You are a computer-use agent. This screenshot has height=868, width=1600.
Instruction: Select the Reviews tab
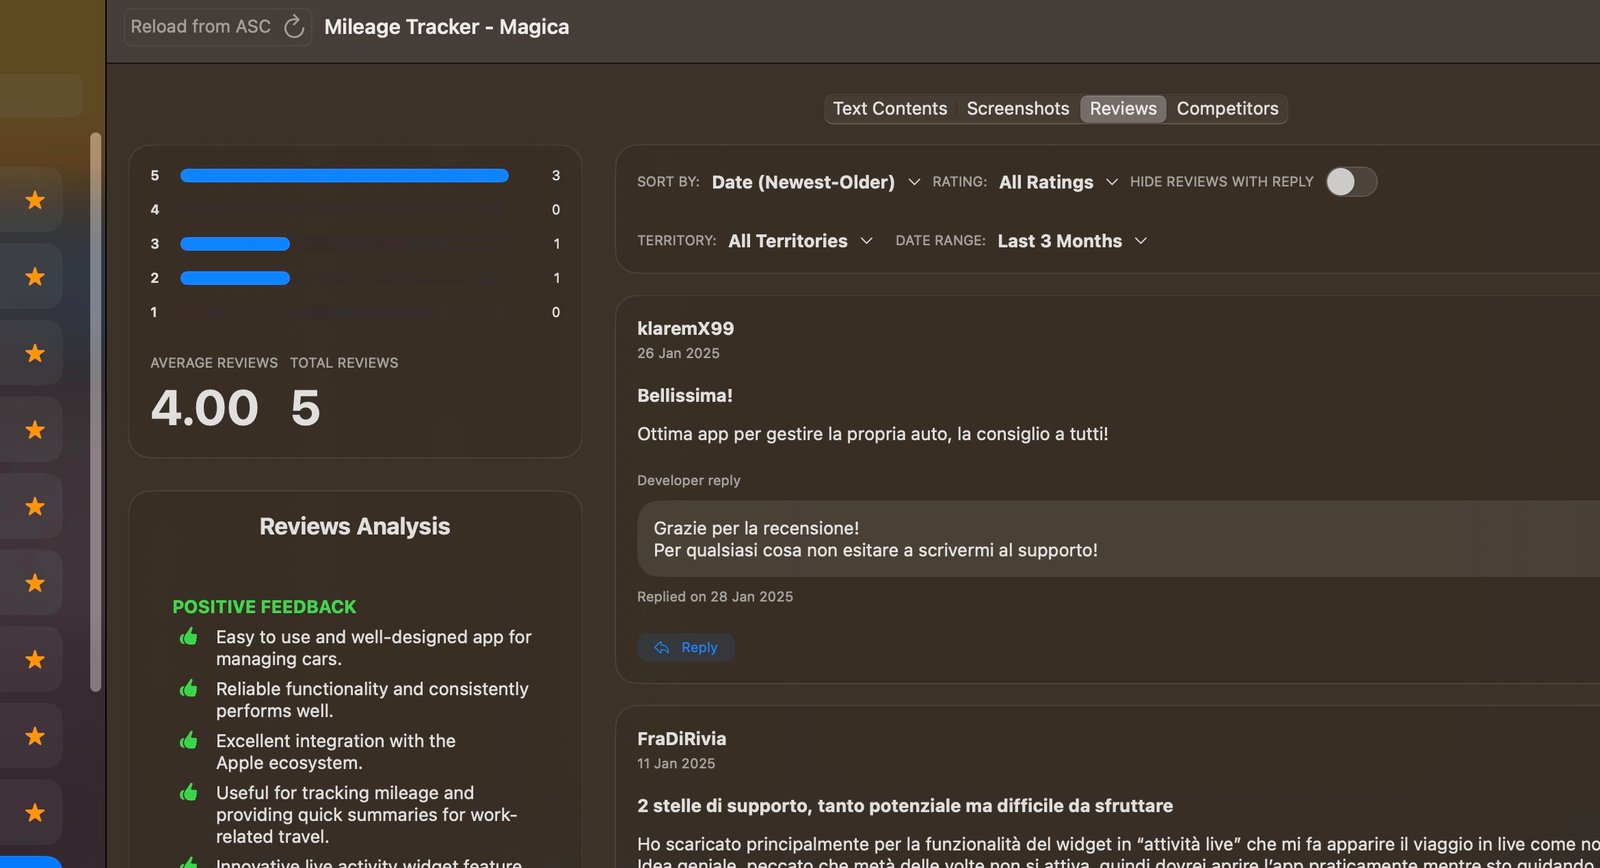1123,108
